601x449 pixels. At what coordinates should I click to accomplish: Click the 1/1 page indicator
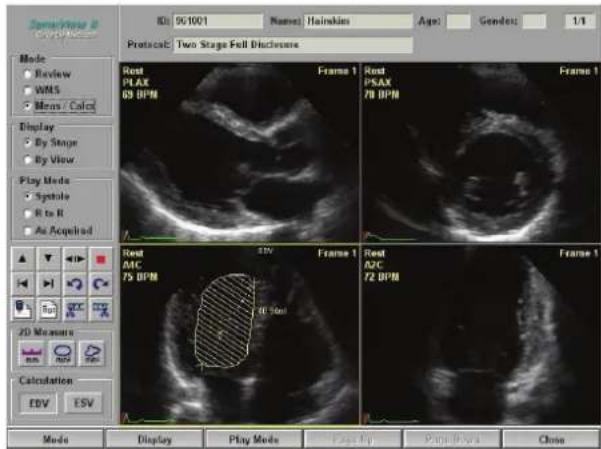click(580, 21)
